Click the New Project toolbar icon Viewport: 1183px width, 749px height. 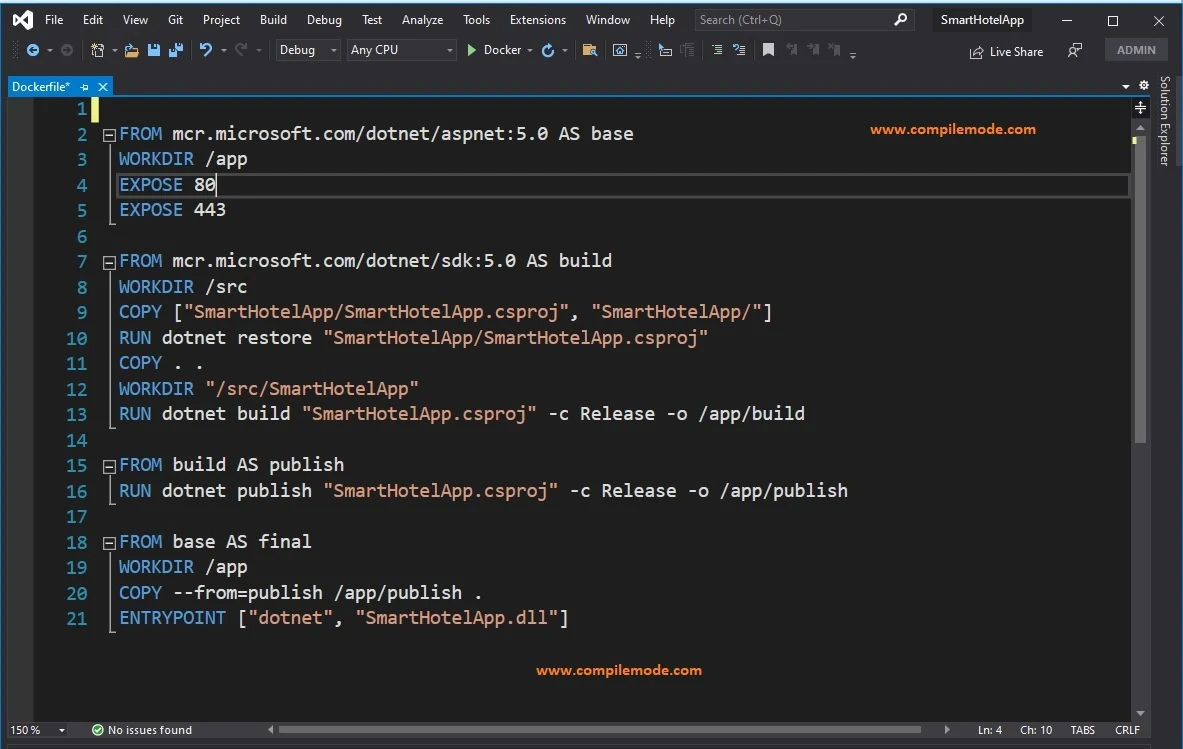click(x=99, y=50)
